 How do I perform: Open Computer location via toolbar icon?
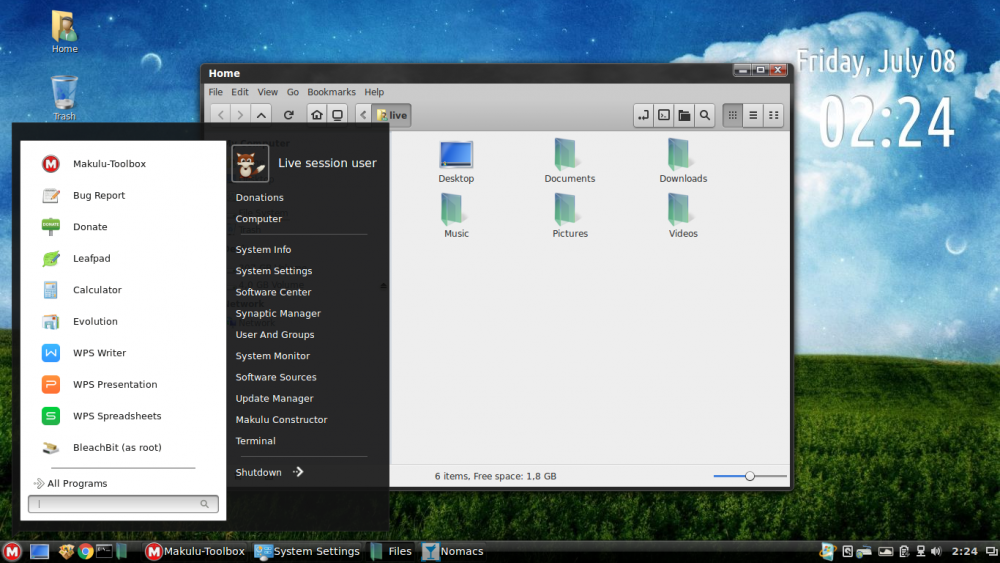pos(337,115)
